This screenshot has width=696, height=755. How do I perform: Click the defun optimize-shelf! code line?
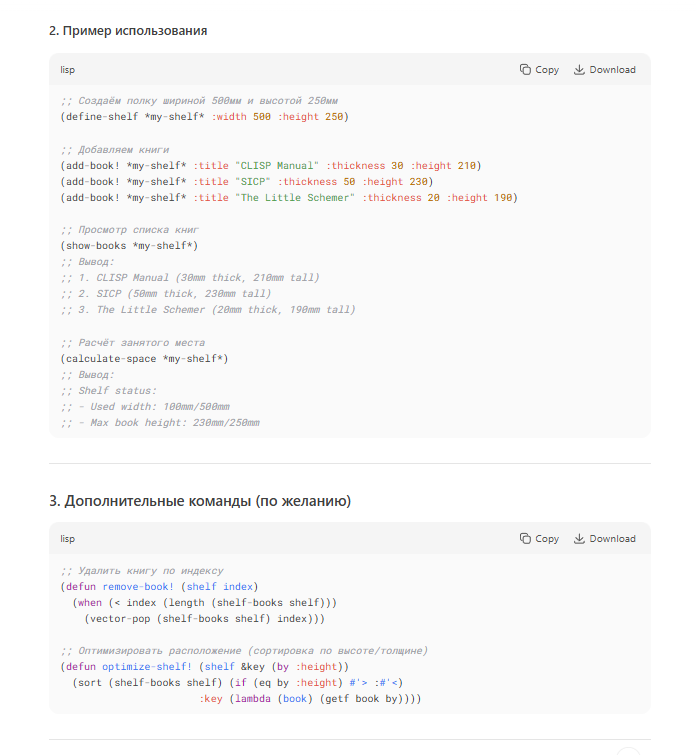coord(204,666)
